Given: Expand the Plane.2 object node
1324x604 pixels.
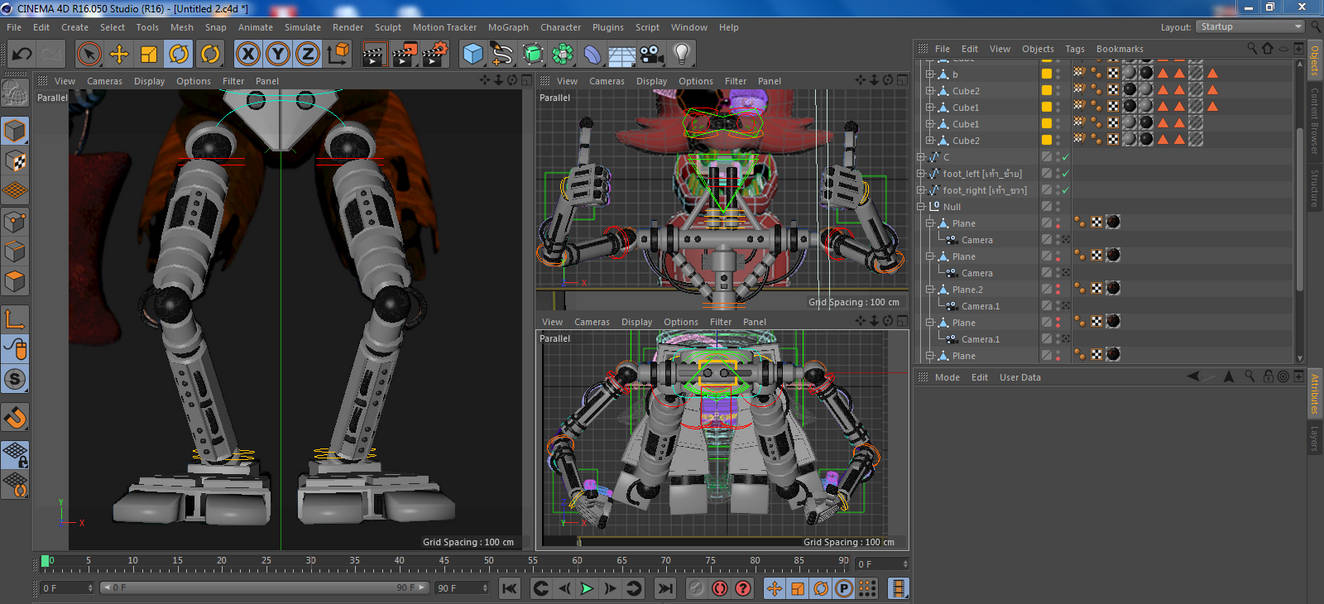Looking at the screenshot, I should coord(930,290).
